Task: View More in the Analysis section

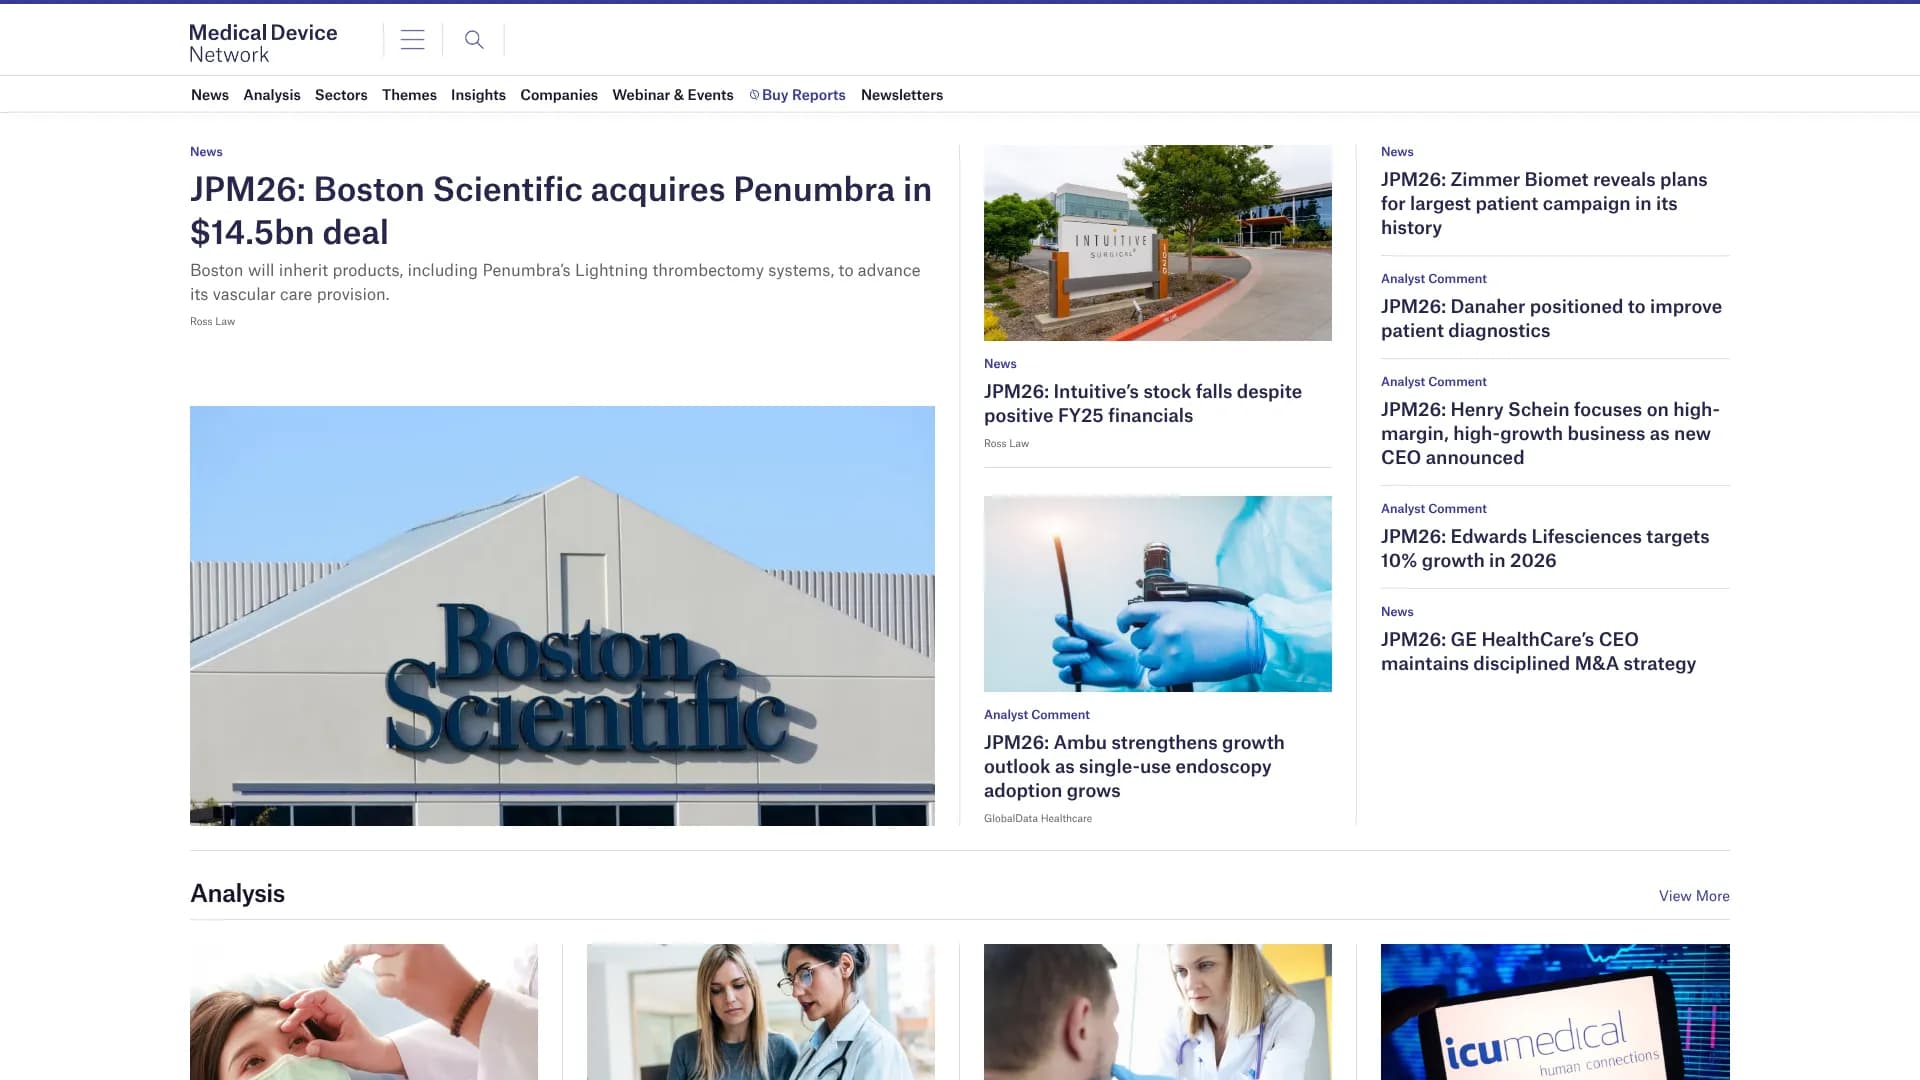Action: [x=1694, y=896]
